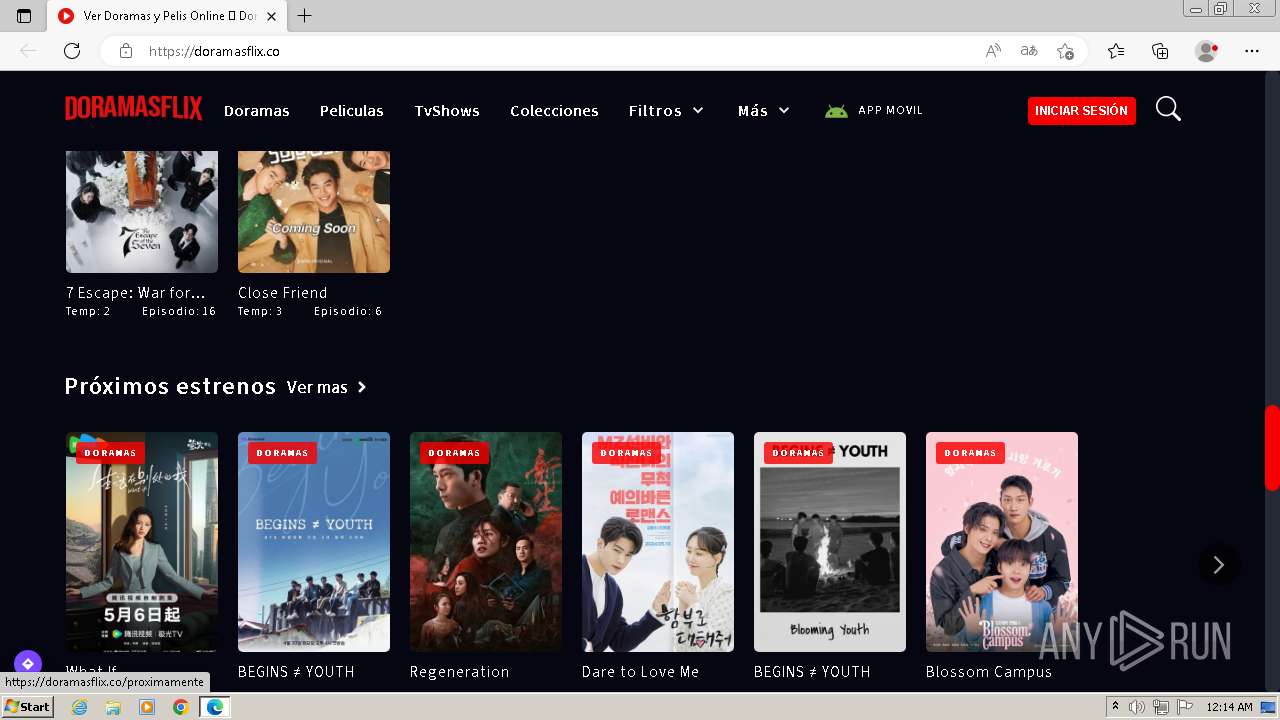Click the Dare to Love Me title
Viewport: 1280px width, 720px height.
tap(641, 672)
